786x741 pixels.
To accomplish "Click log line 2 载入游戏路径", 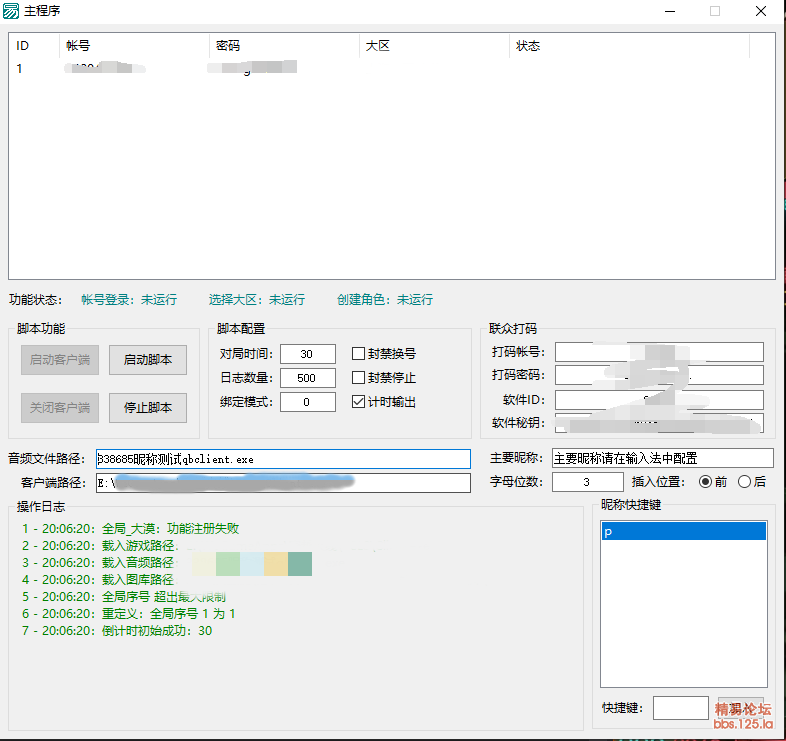I will pyautogui.click(x=100, y=545).
